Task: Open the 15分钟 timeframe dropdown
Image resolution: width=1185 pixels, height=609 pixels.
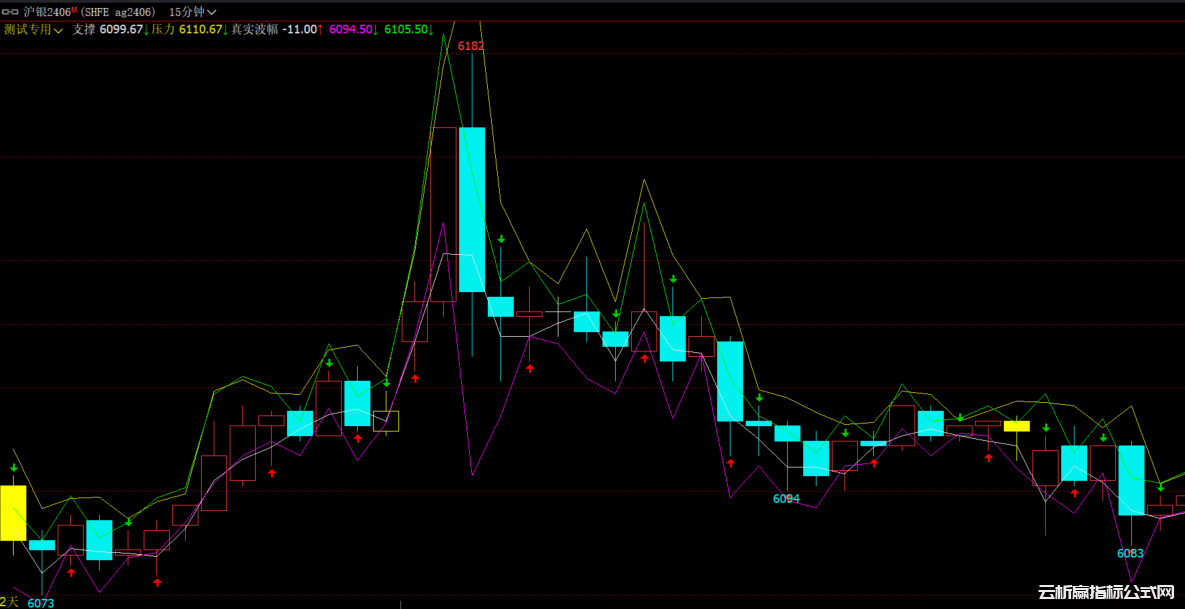Action: (193, 12)
